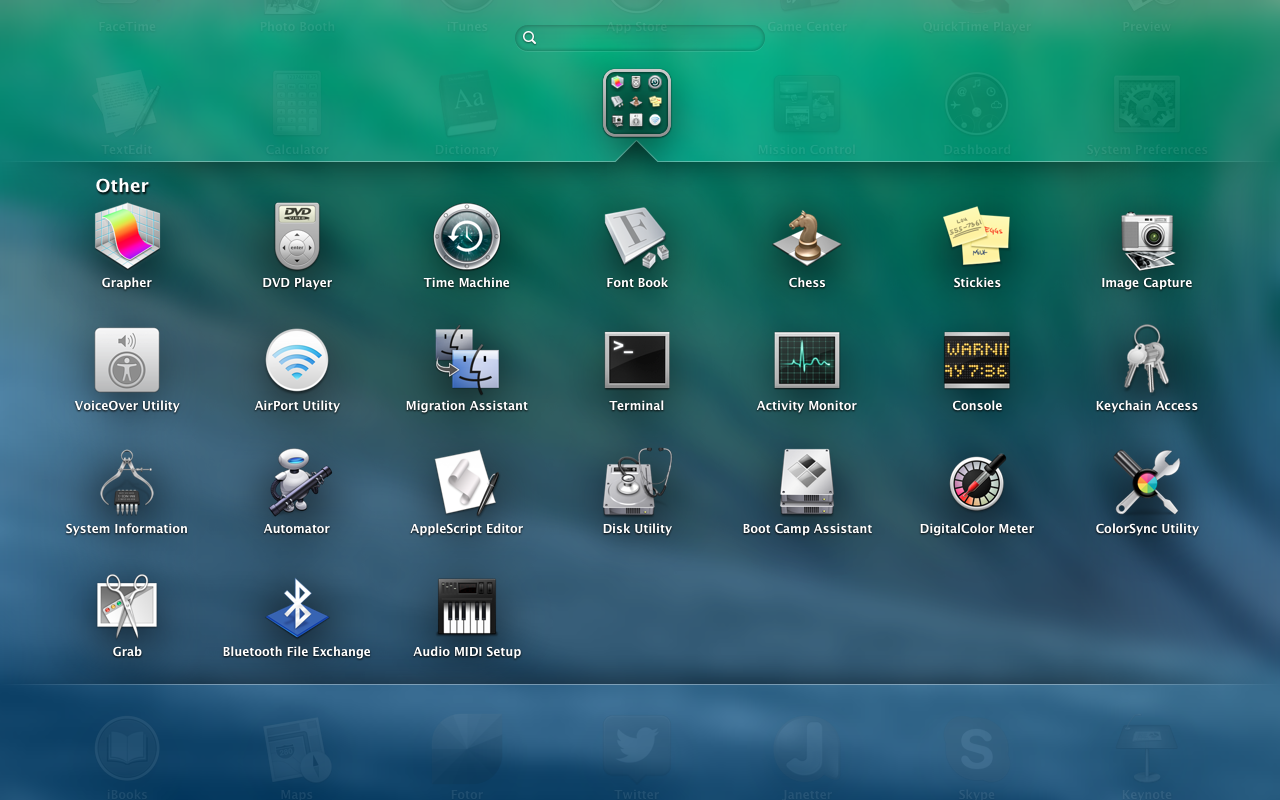Launch Automator
Screen dimensions: 1280x800
click(x=297, y=483)
